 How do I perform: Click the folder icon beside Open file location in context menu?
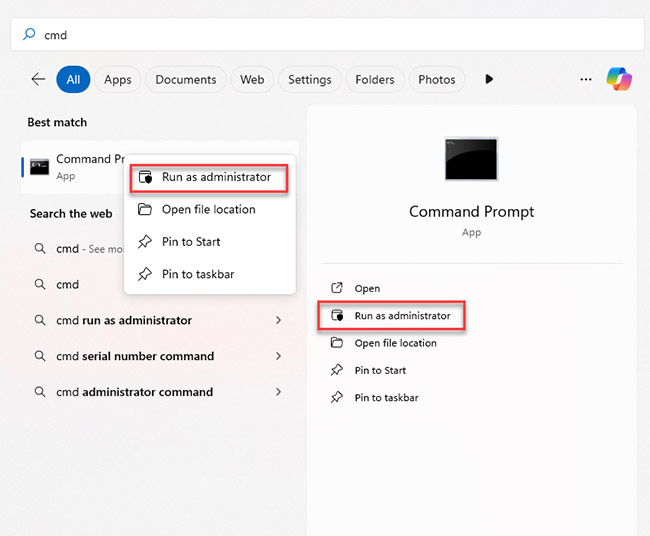click(x=145, y=209)
